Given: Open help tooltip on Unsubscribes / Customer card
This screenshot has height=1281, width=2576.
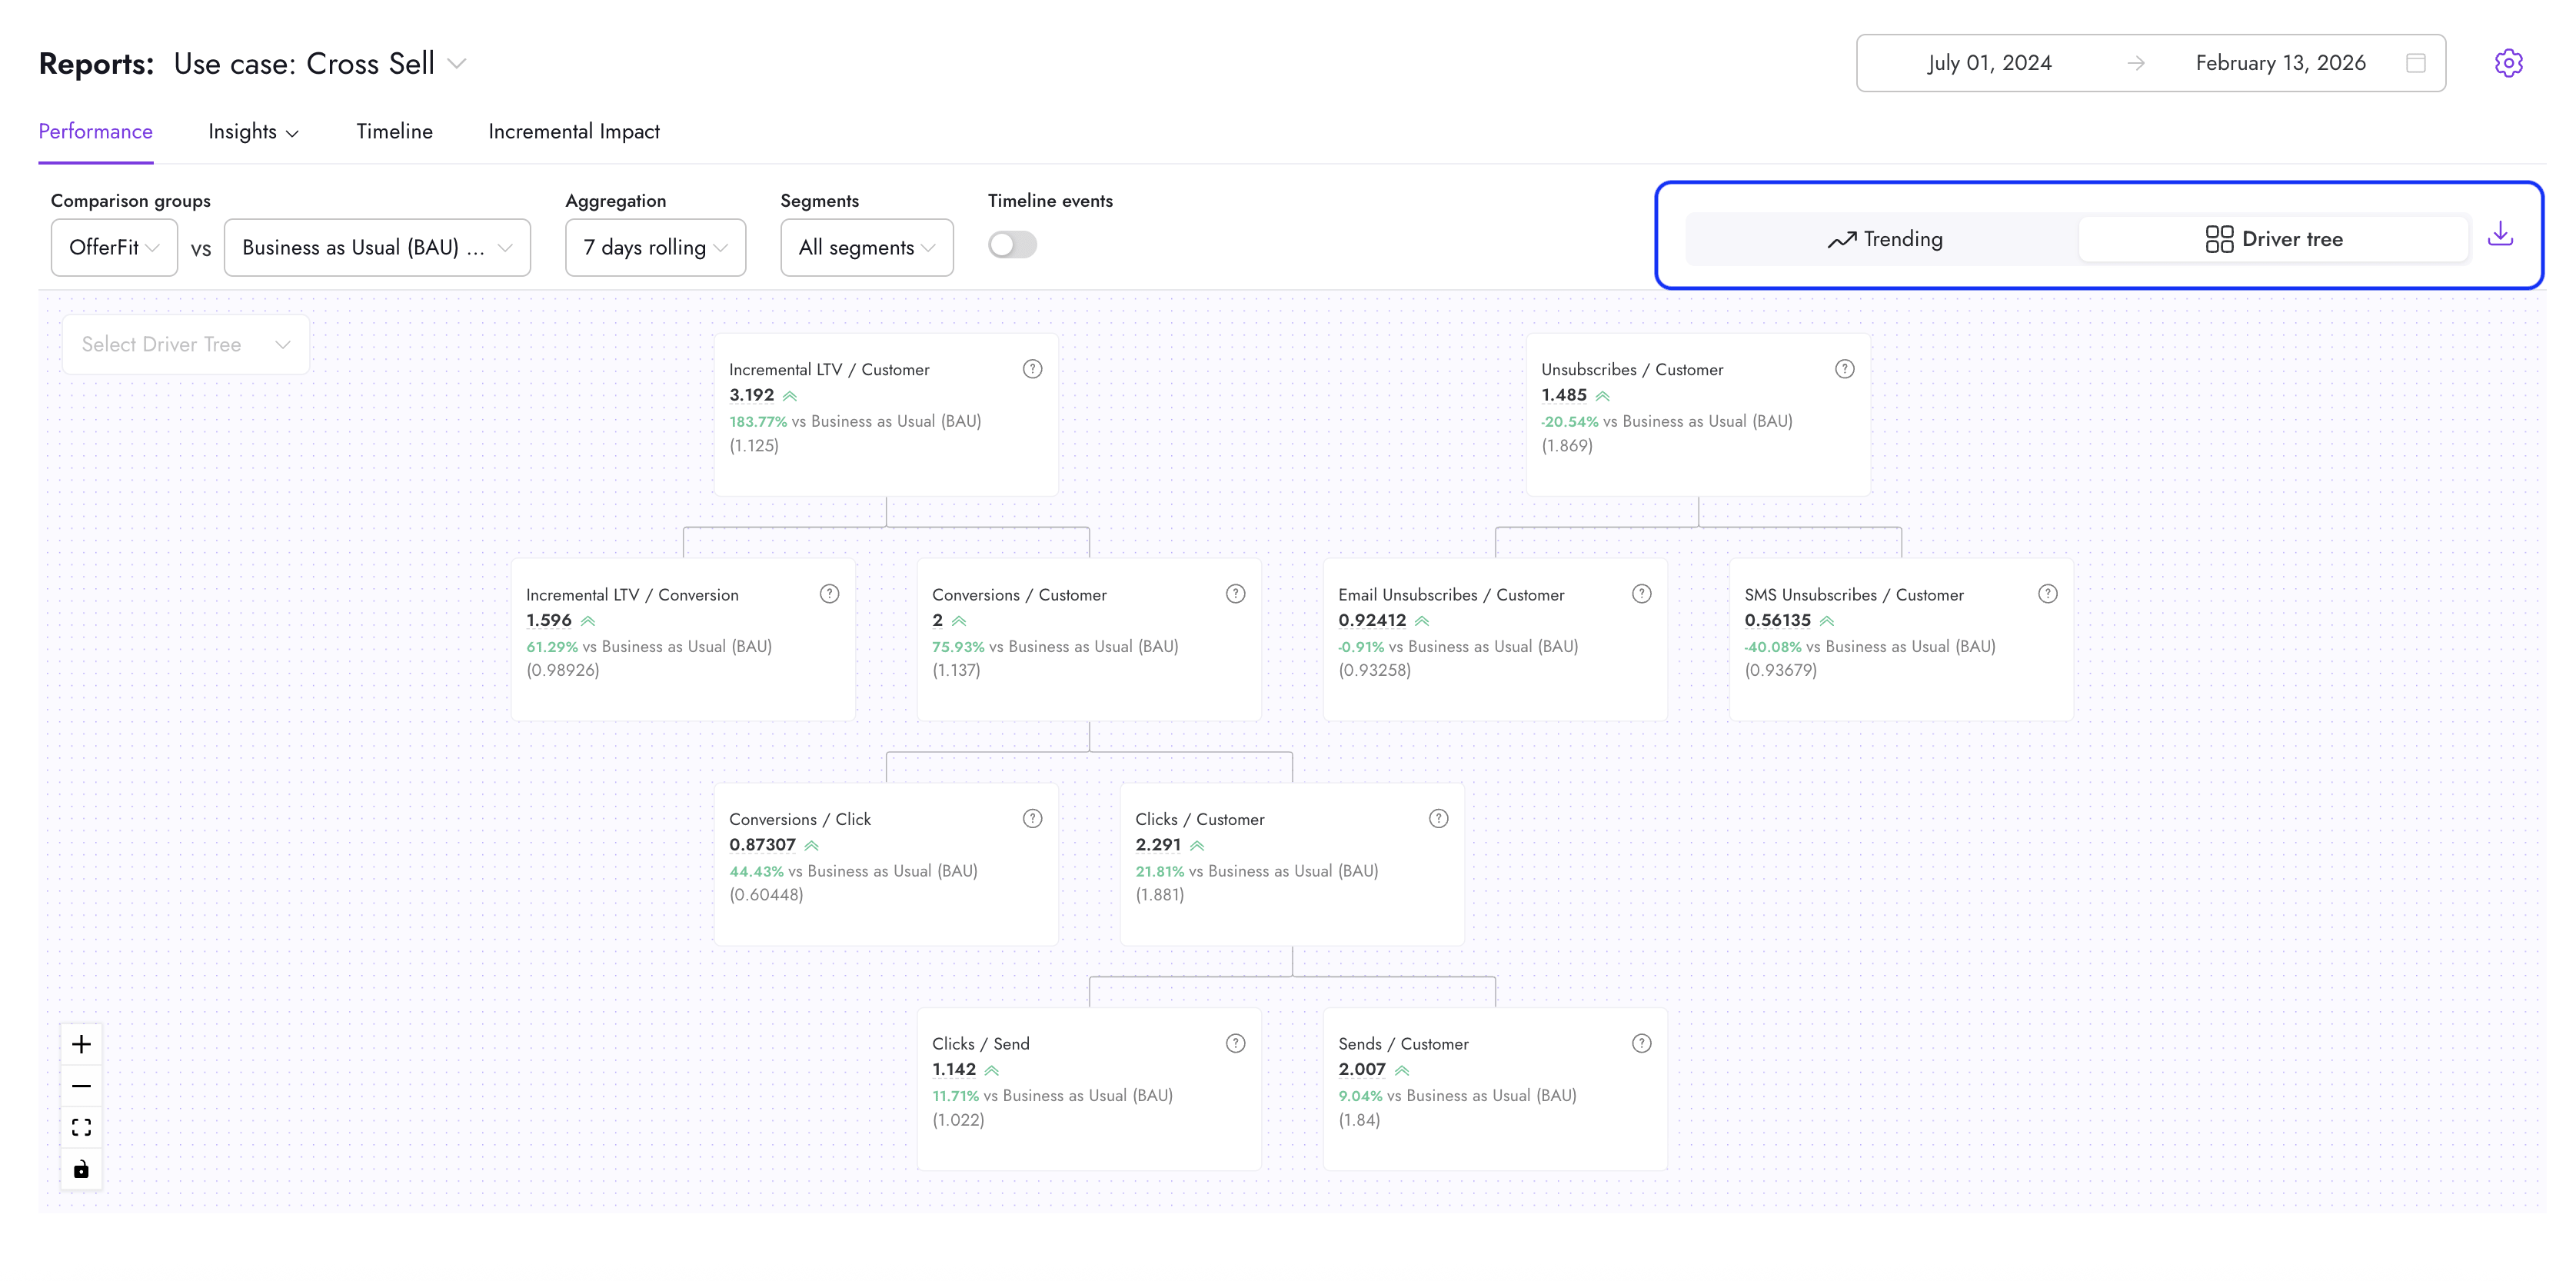Looking at the screenshot, I should coord(1843,368).
